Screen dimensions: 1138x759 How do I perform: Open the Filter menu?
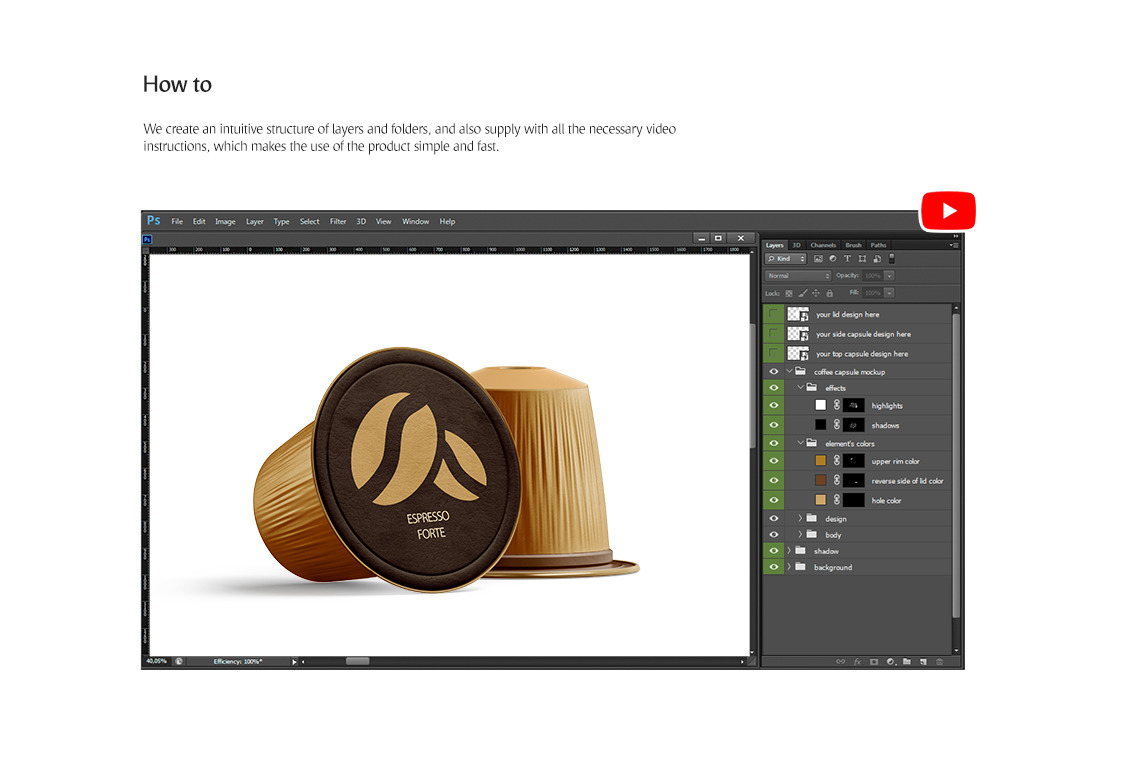pyautogui.click(x=338, y=222)
